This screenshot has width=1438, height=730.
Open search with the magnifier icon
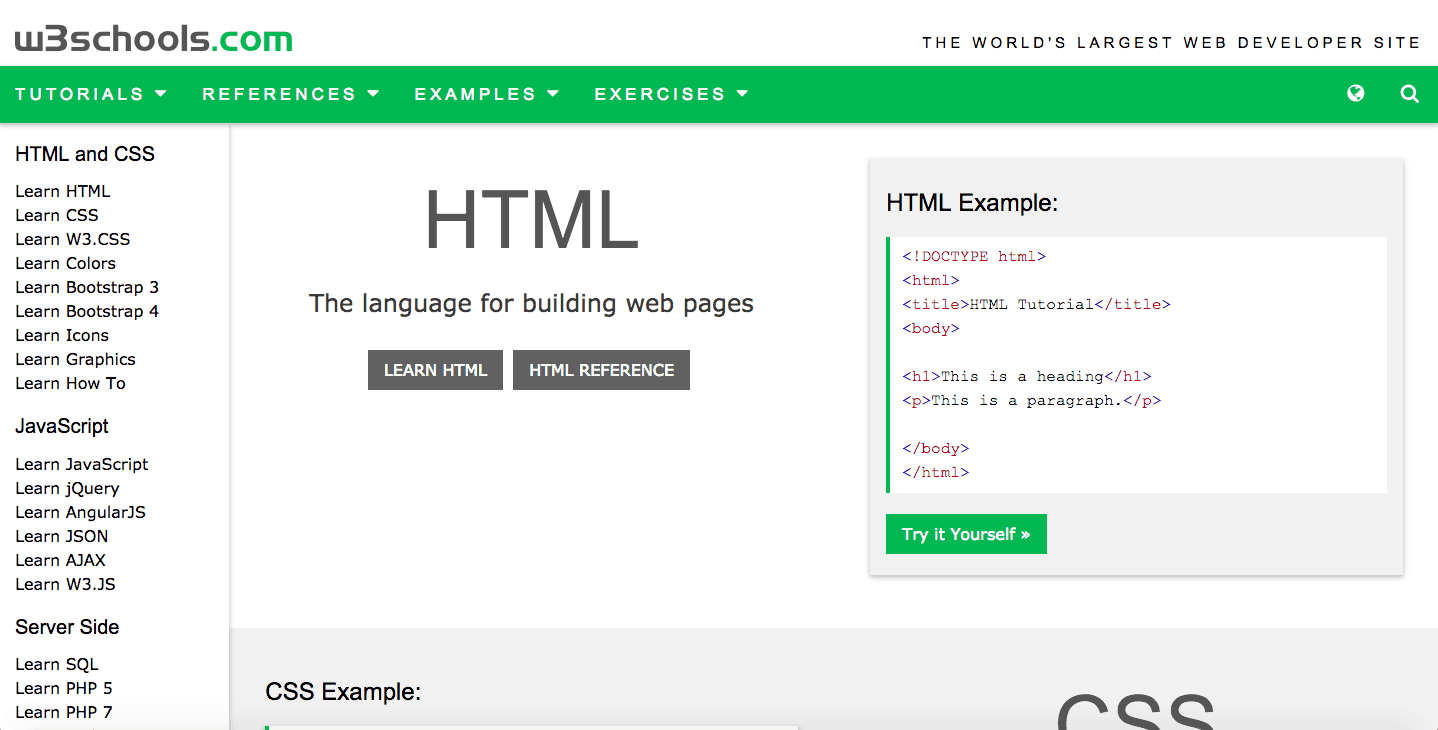1409,94
